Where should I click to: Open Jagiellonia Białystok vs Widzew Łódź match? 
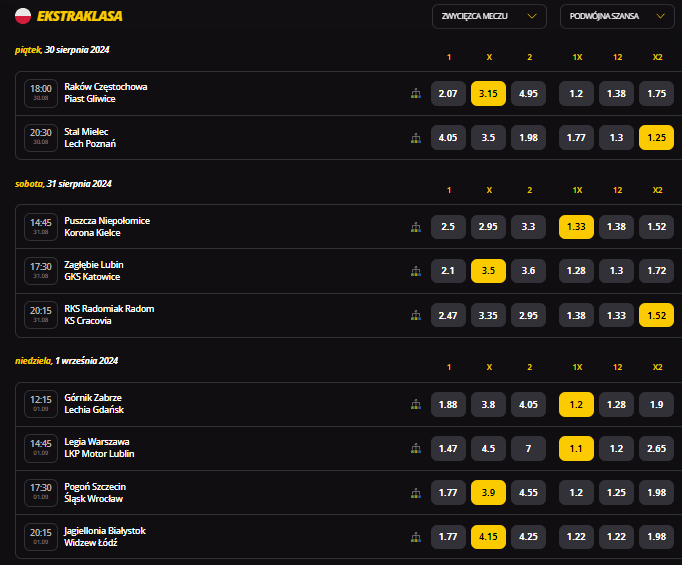(x=105, y=537)
